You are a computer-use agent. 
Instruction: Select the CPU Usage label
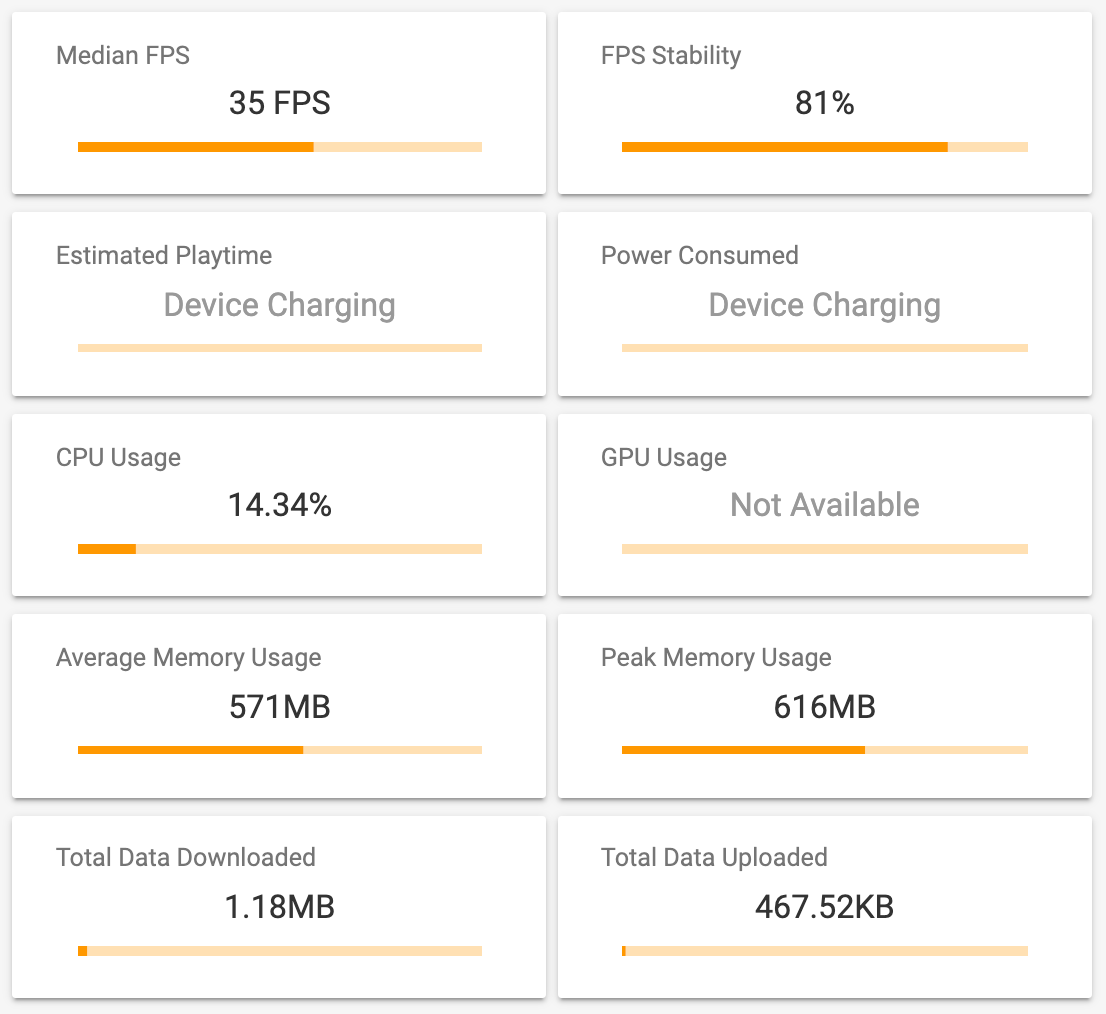pyautogui.click(x=118, y=458)
